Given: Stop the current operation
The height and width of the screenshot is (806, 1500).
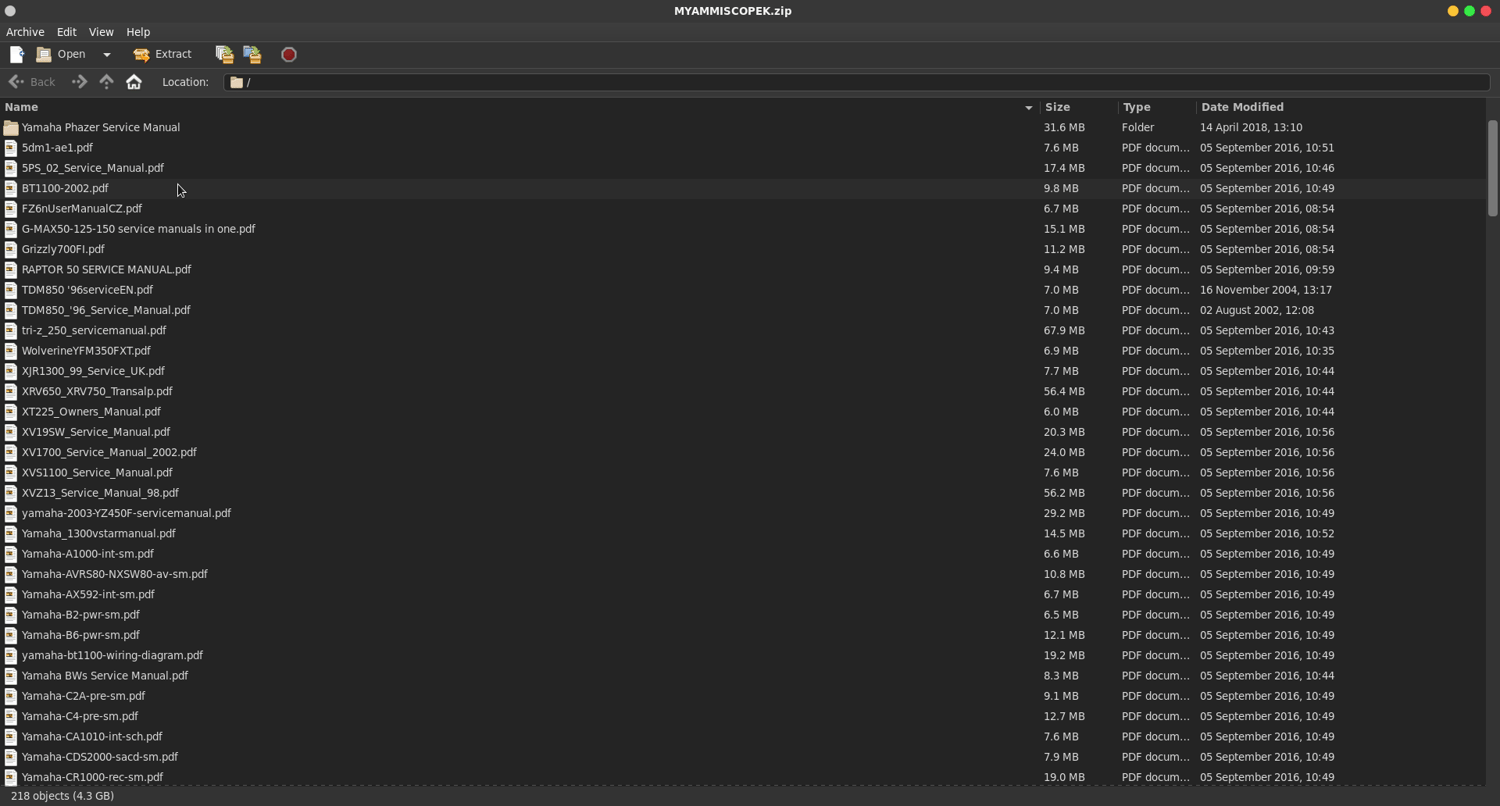Looking at the screenshot, I should click(x=289, y=54).
